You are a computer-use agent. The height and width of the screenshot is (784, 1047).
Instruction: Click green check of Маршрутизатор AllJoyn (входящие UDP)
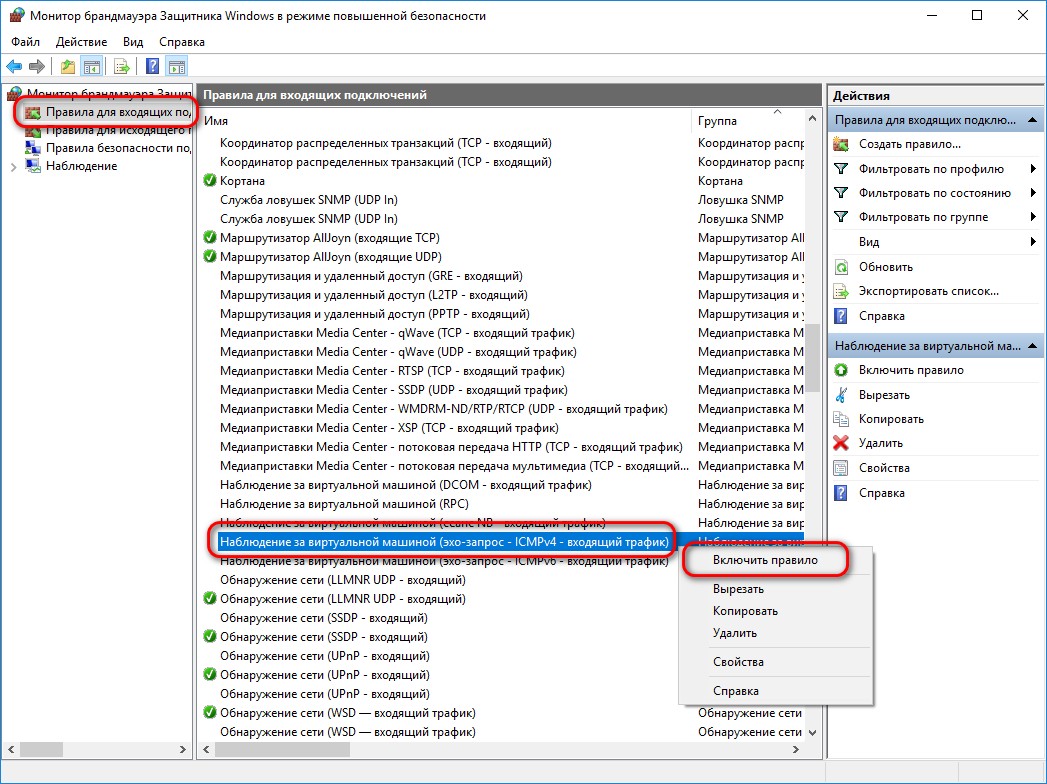tap(210, 256)
